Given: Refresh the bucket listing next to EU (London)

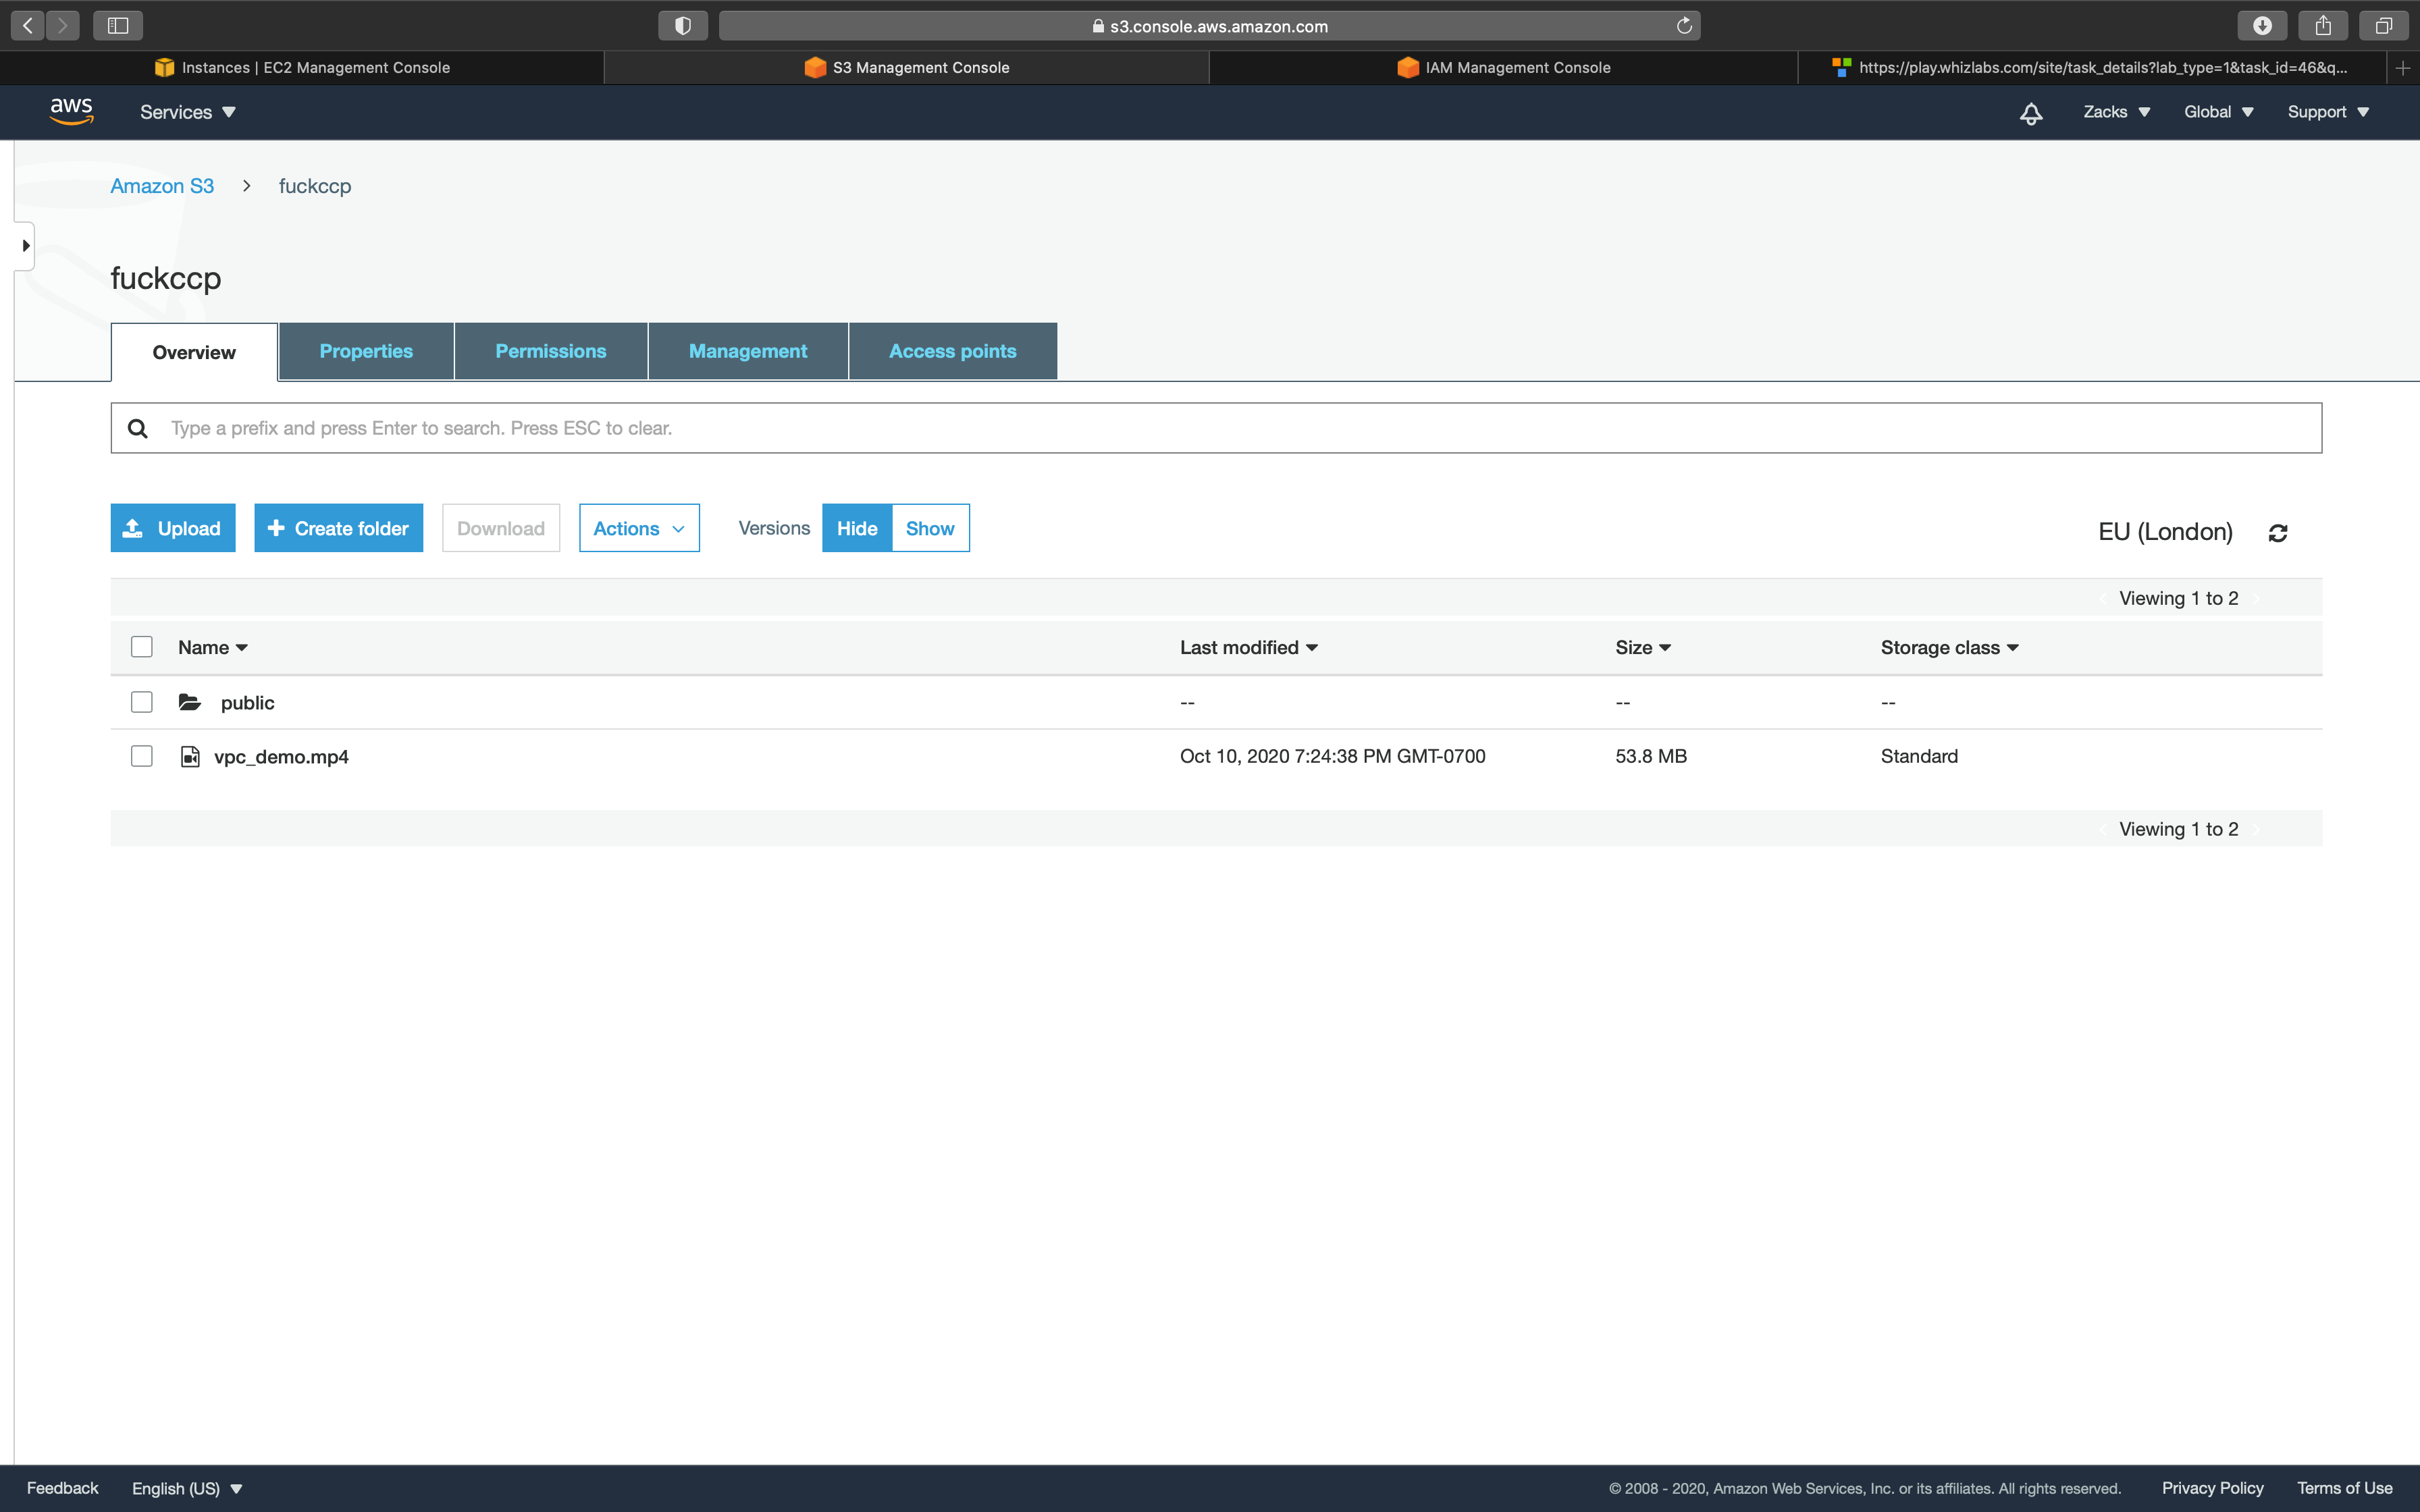Looking at the screenshot, I should [x=2278, y=533].
